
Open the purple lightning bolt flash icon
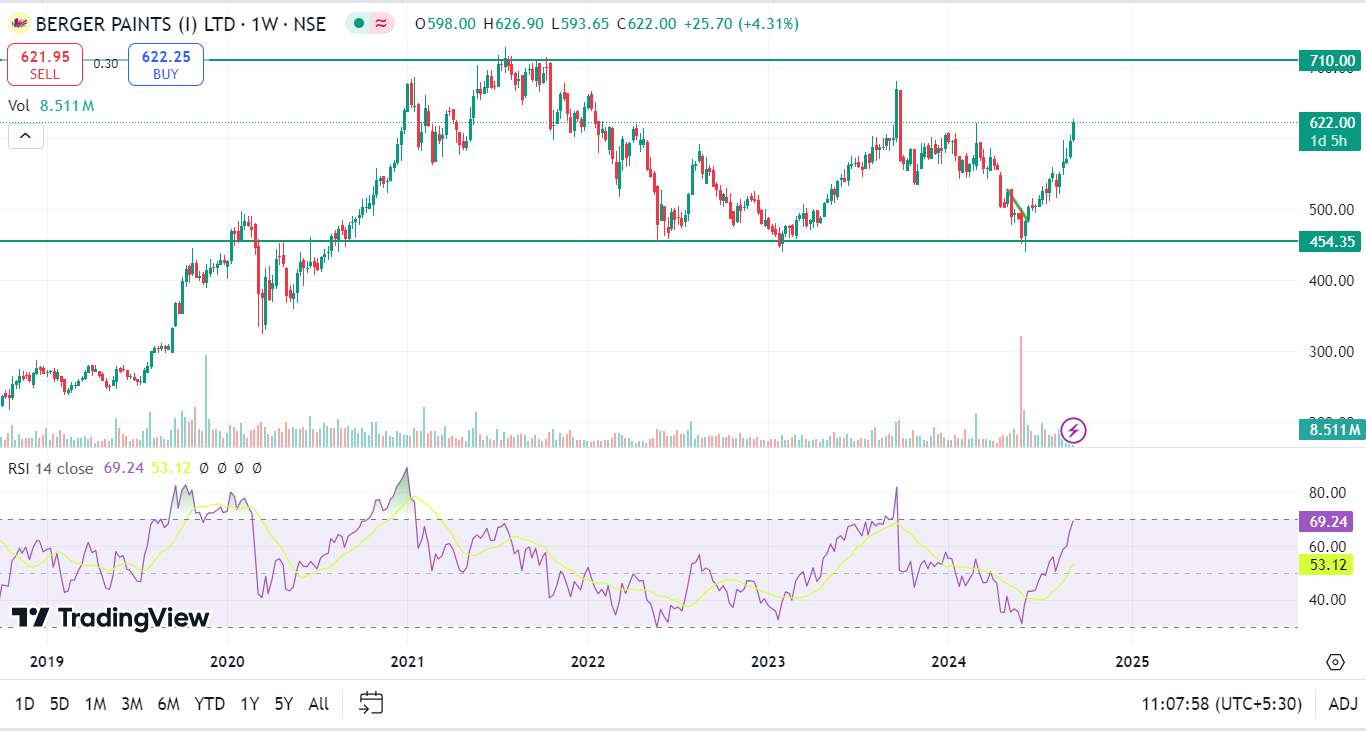click(x=1073, y=431)
